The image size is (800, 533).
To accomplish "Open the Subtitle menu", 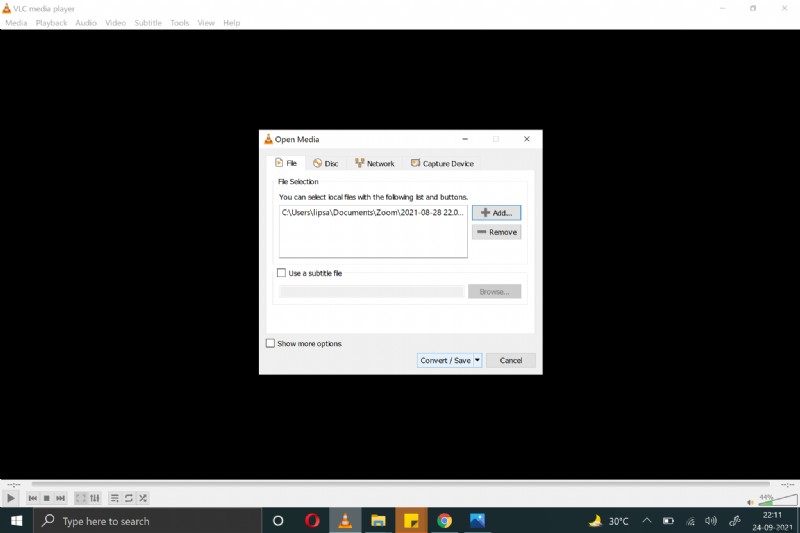I will (148, 23).
